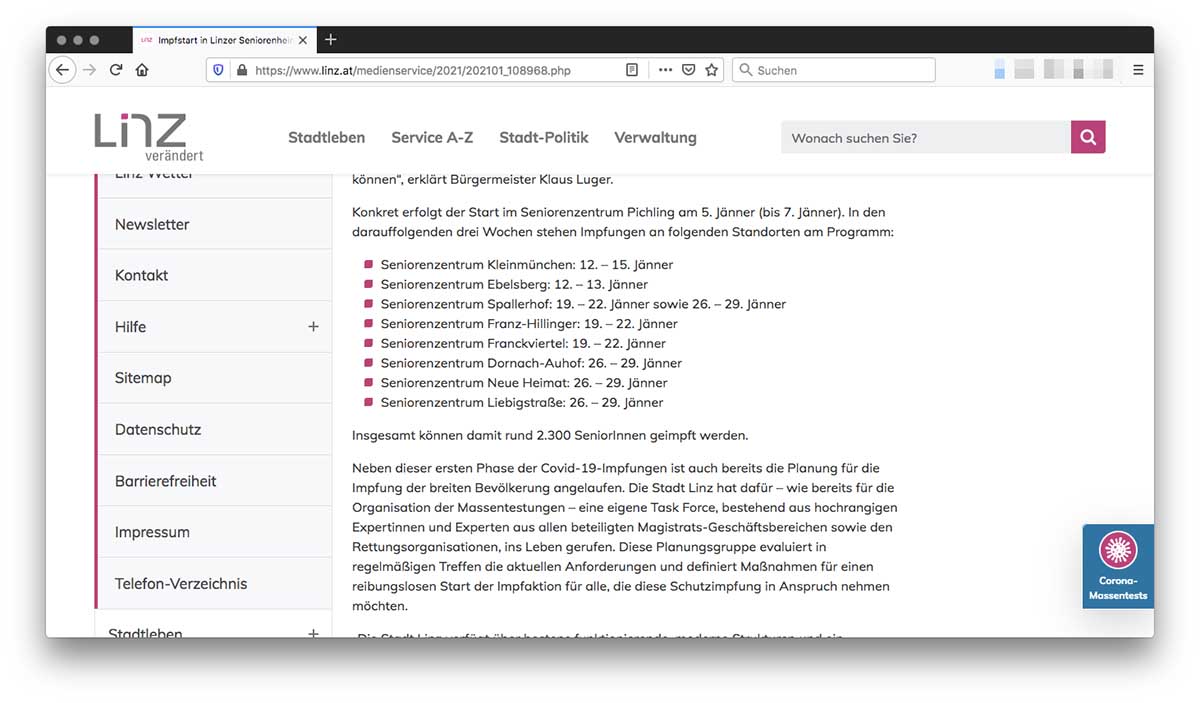Click the 'Wonach suchen Sie?' search field

pos(925,138)
